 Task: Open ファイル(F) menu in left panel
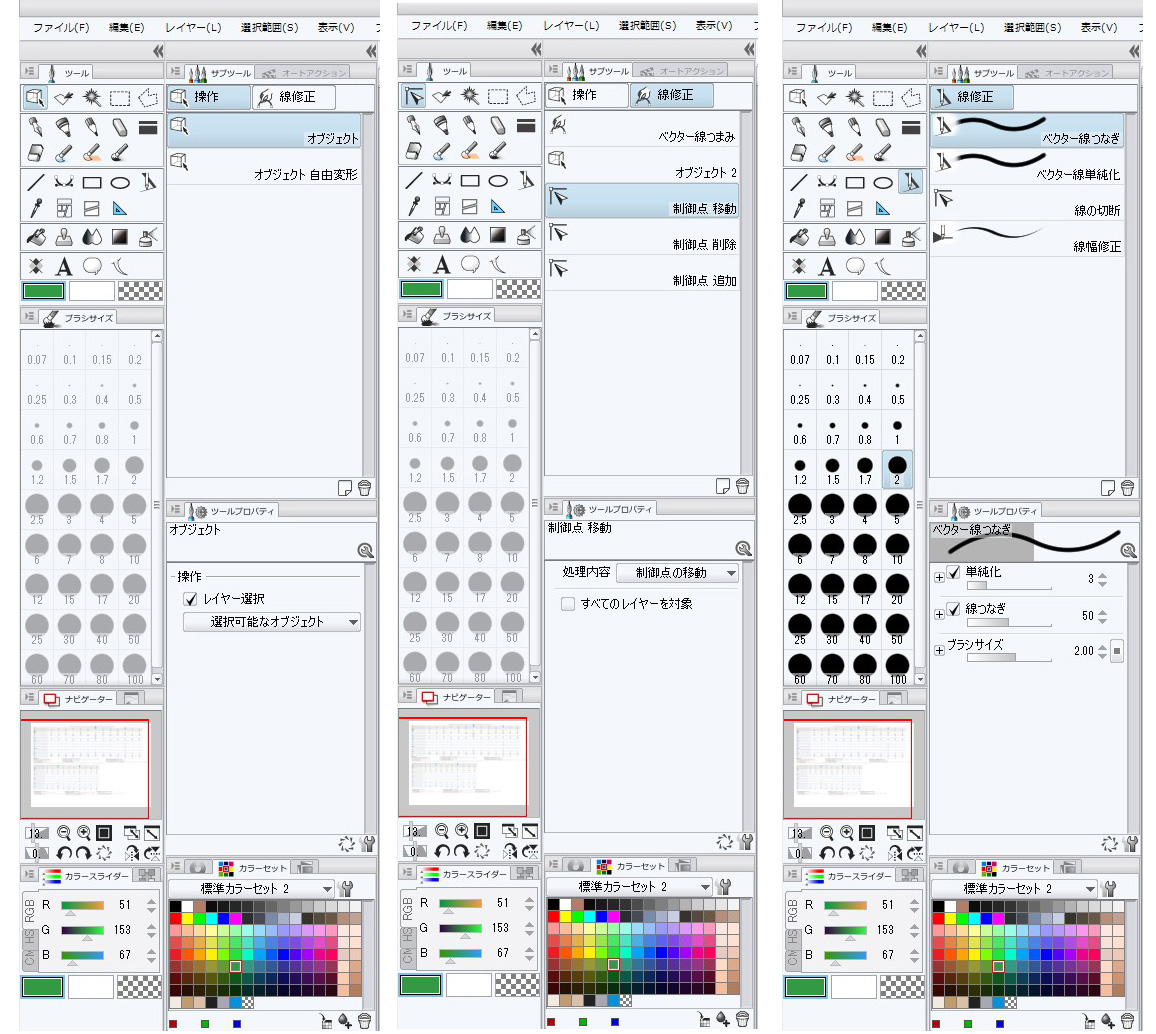61,27
